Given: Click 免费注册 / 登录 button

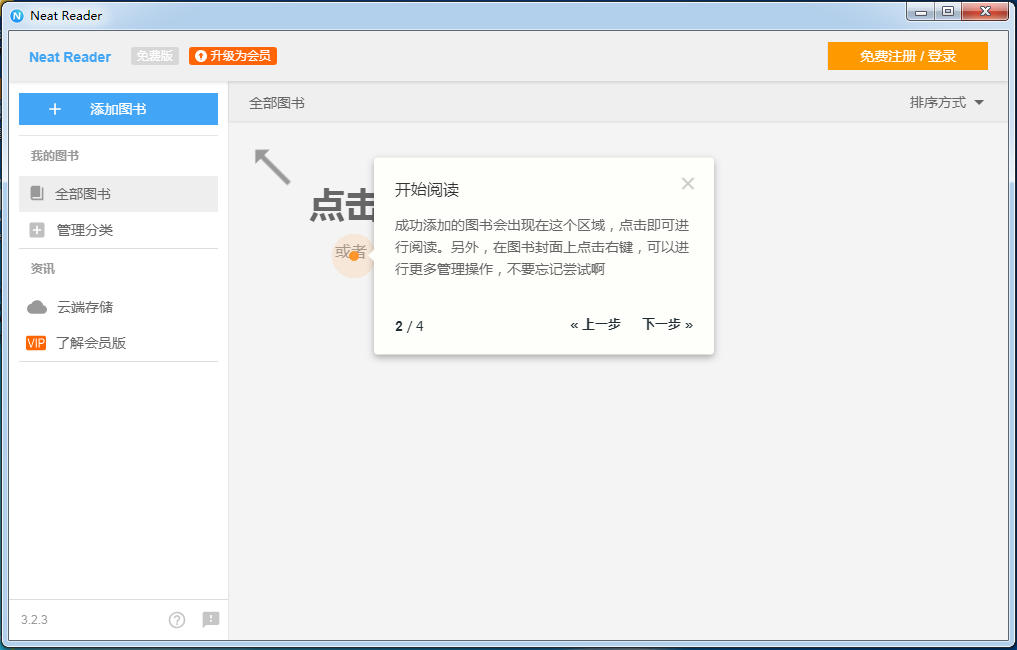Looking at the screenshot, I should pos(907,56).
